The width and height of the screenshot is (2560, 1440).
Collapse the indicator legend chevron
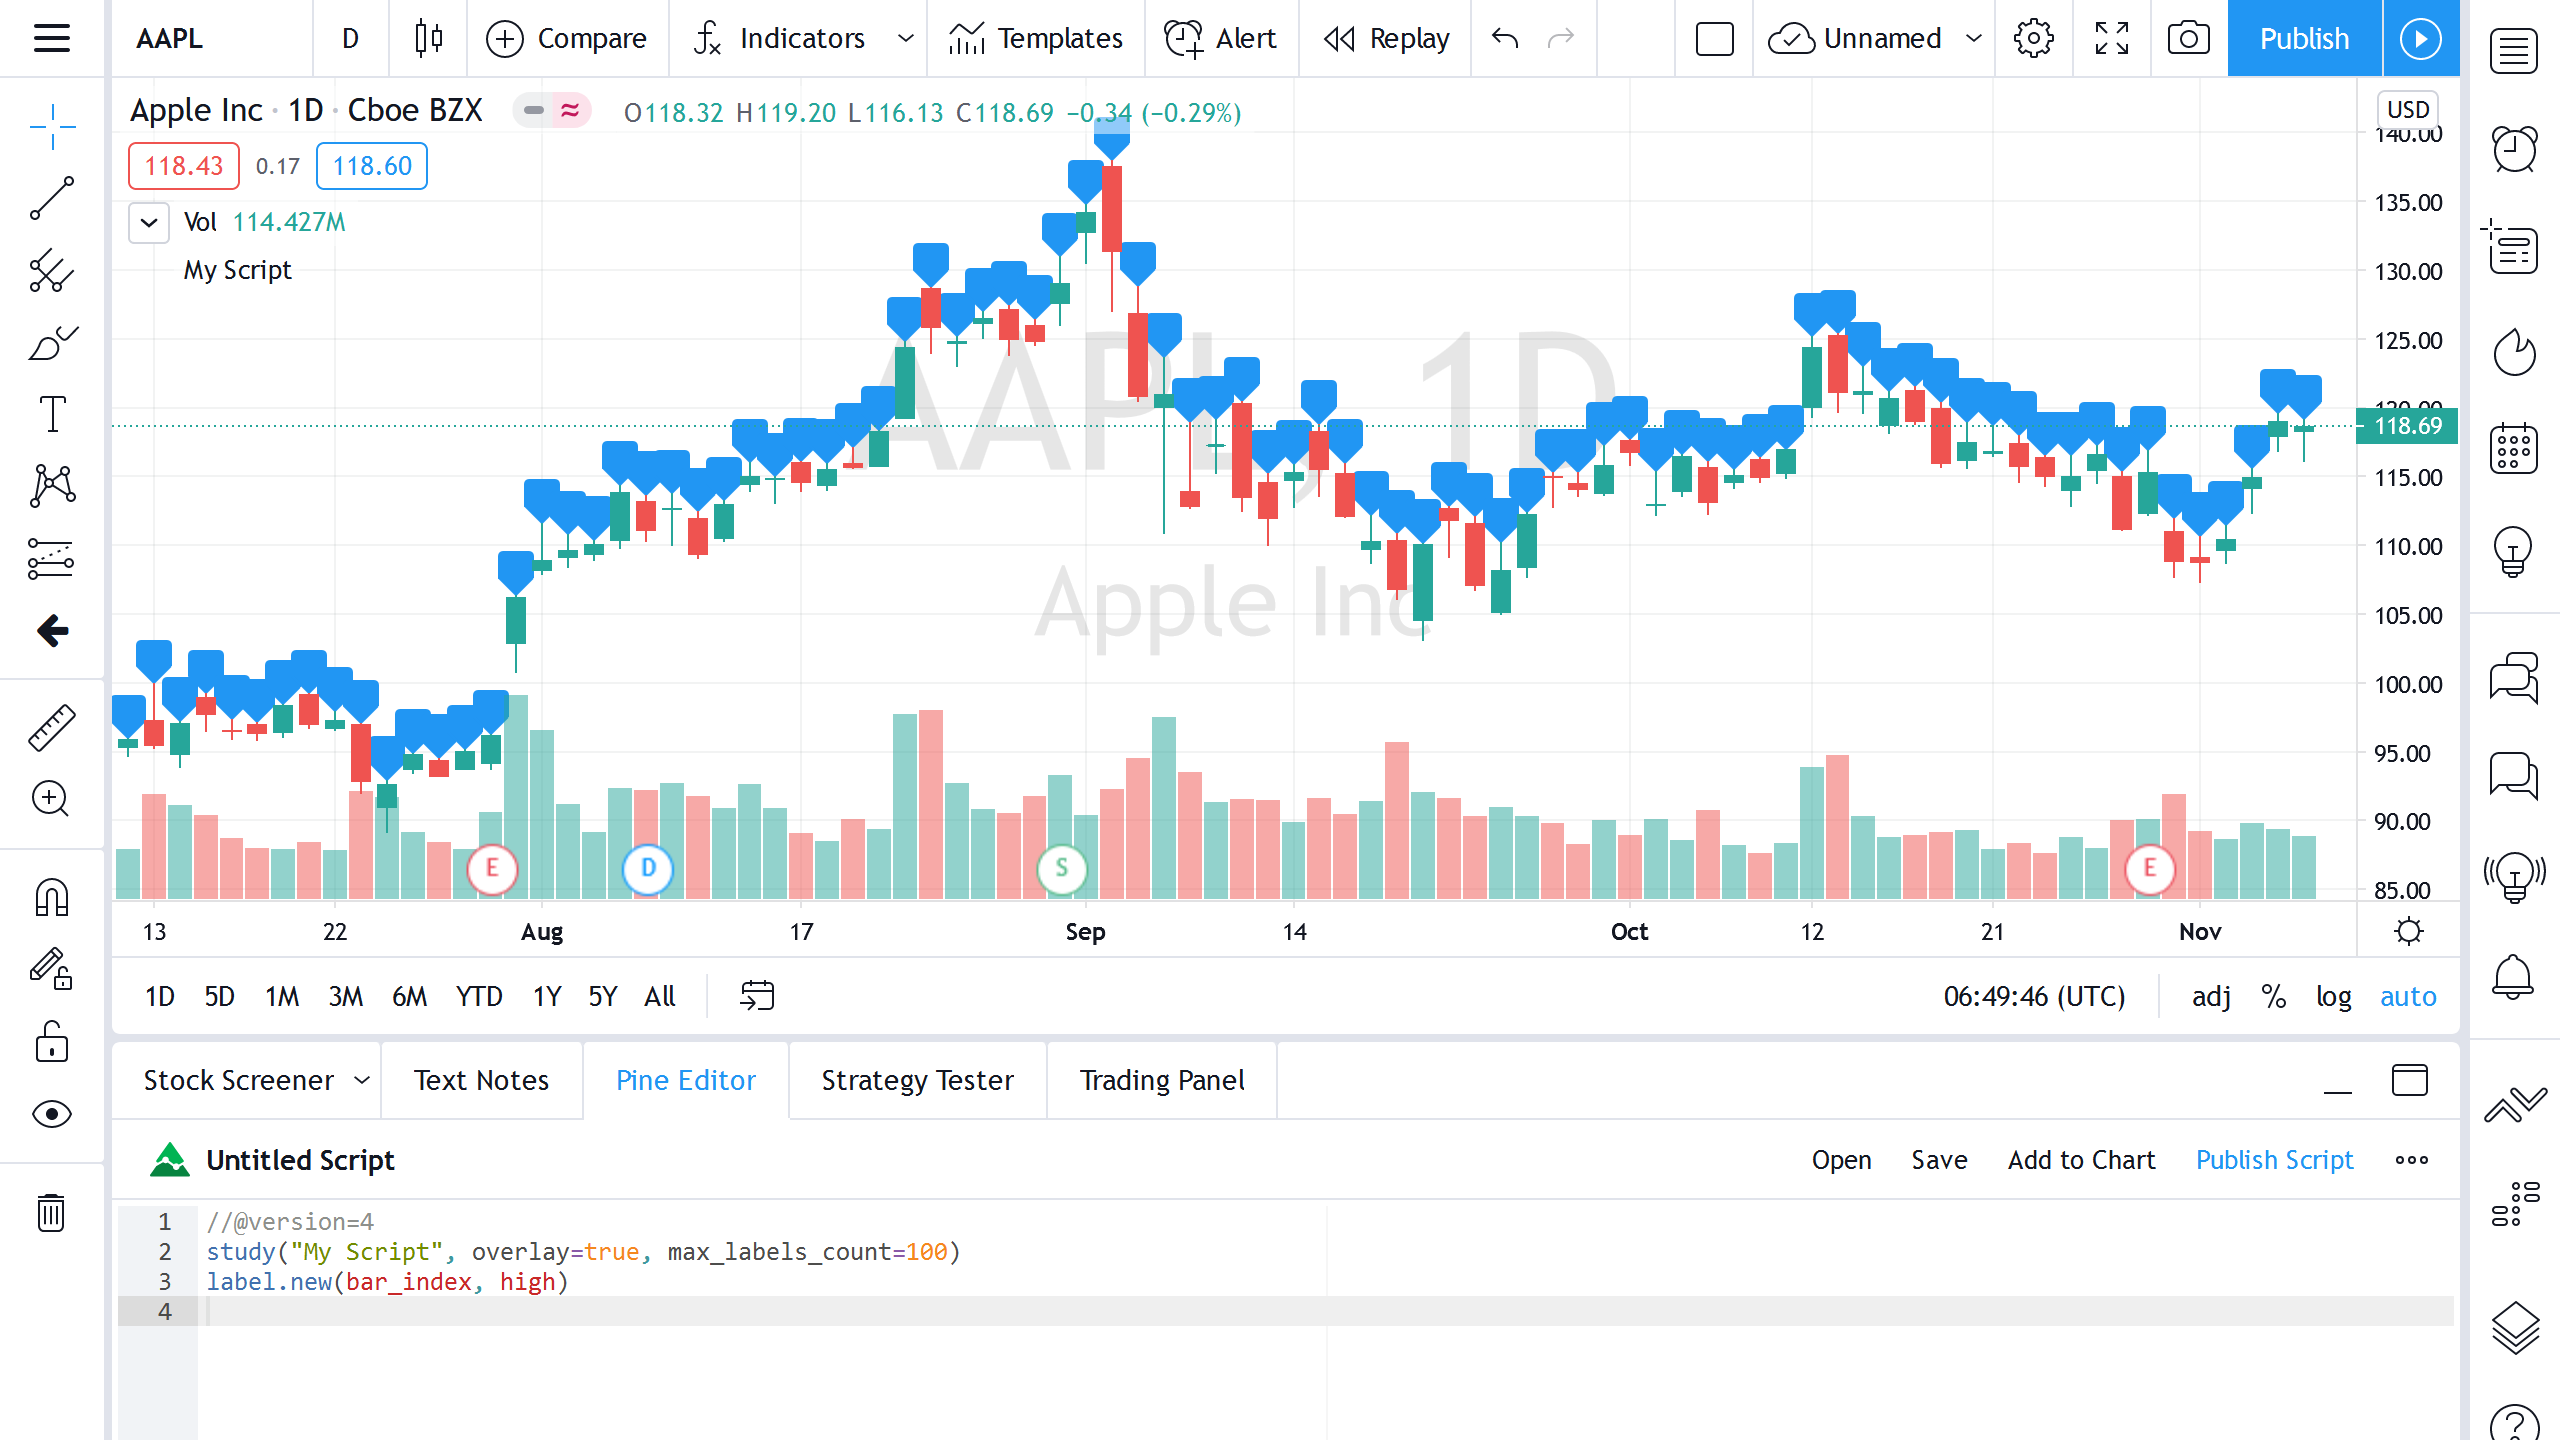[149, 222]
